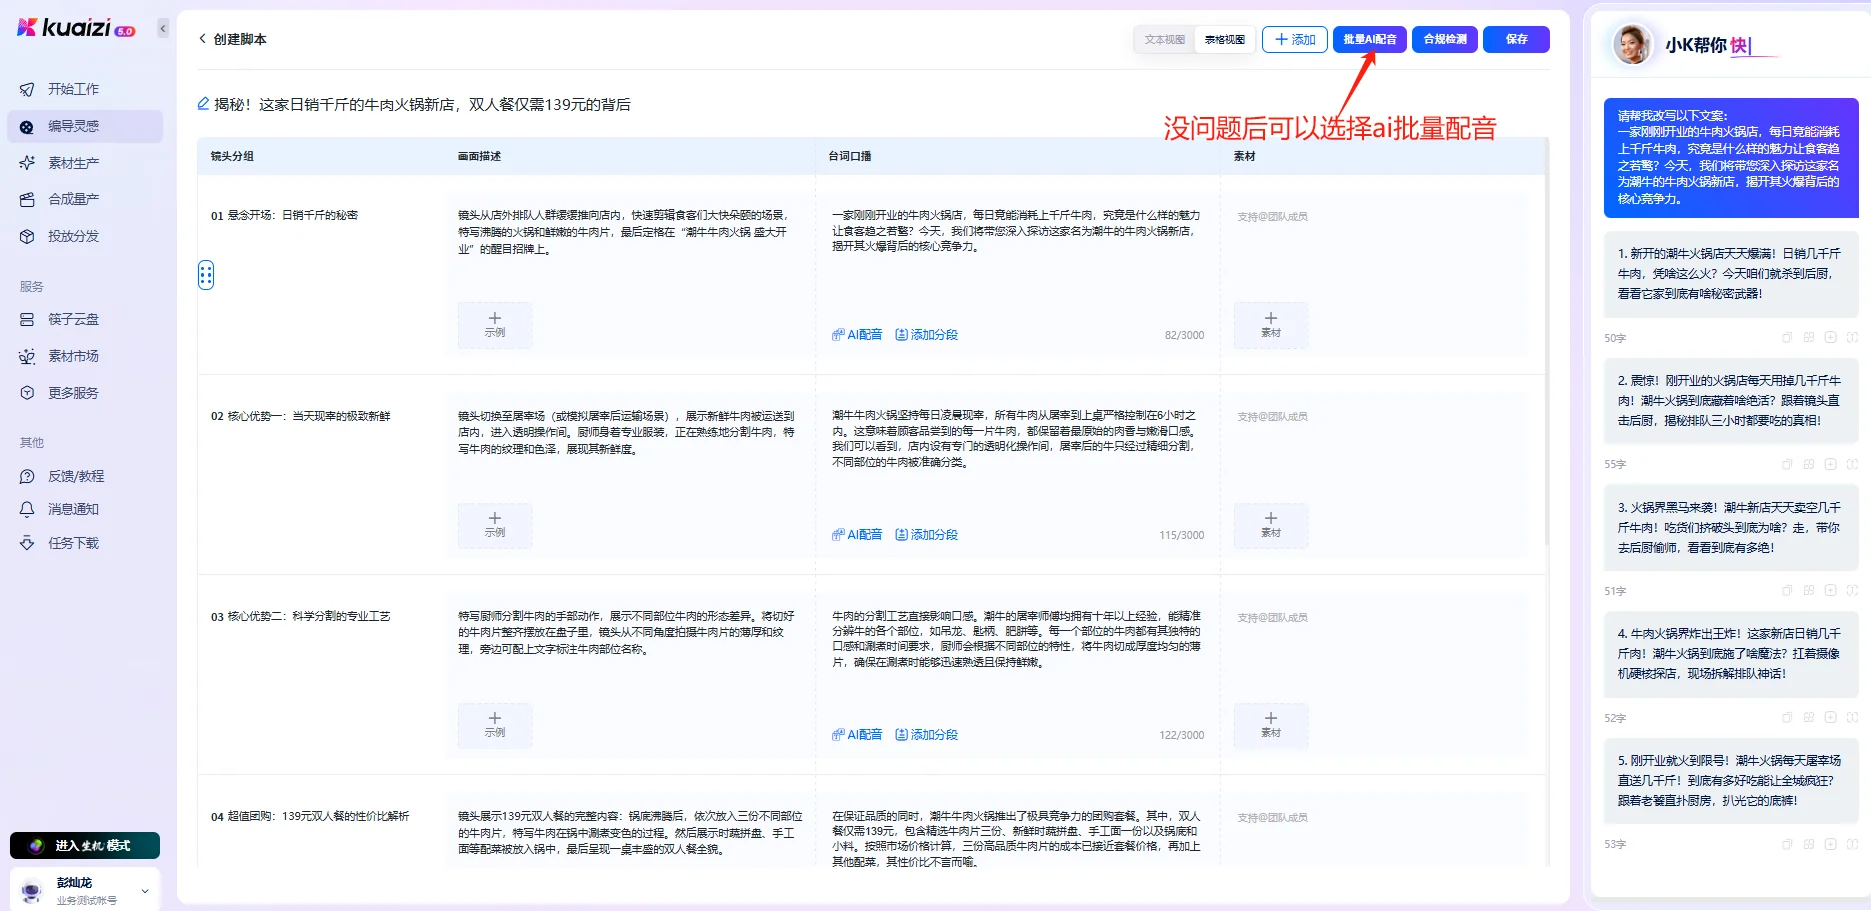Click the 任务下载 download icon
The height and width of the screenshot is (911, 1871).
tap(27, 543)
